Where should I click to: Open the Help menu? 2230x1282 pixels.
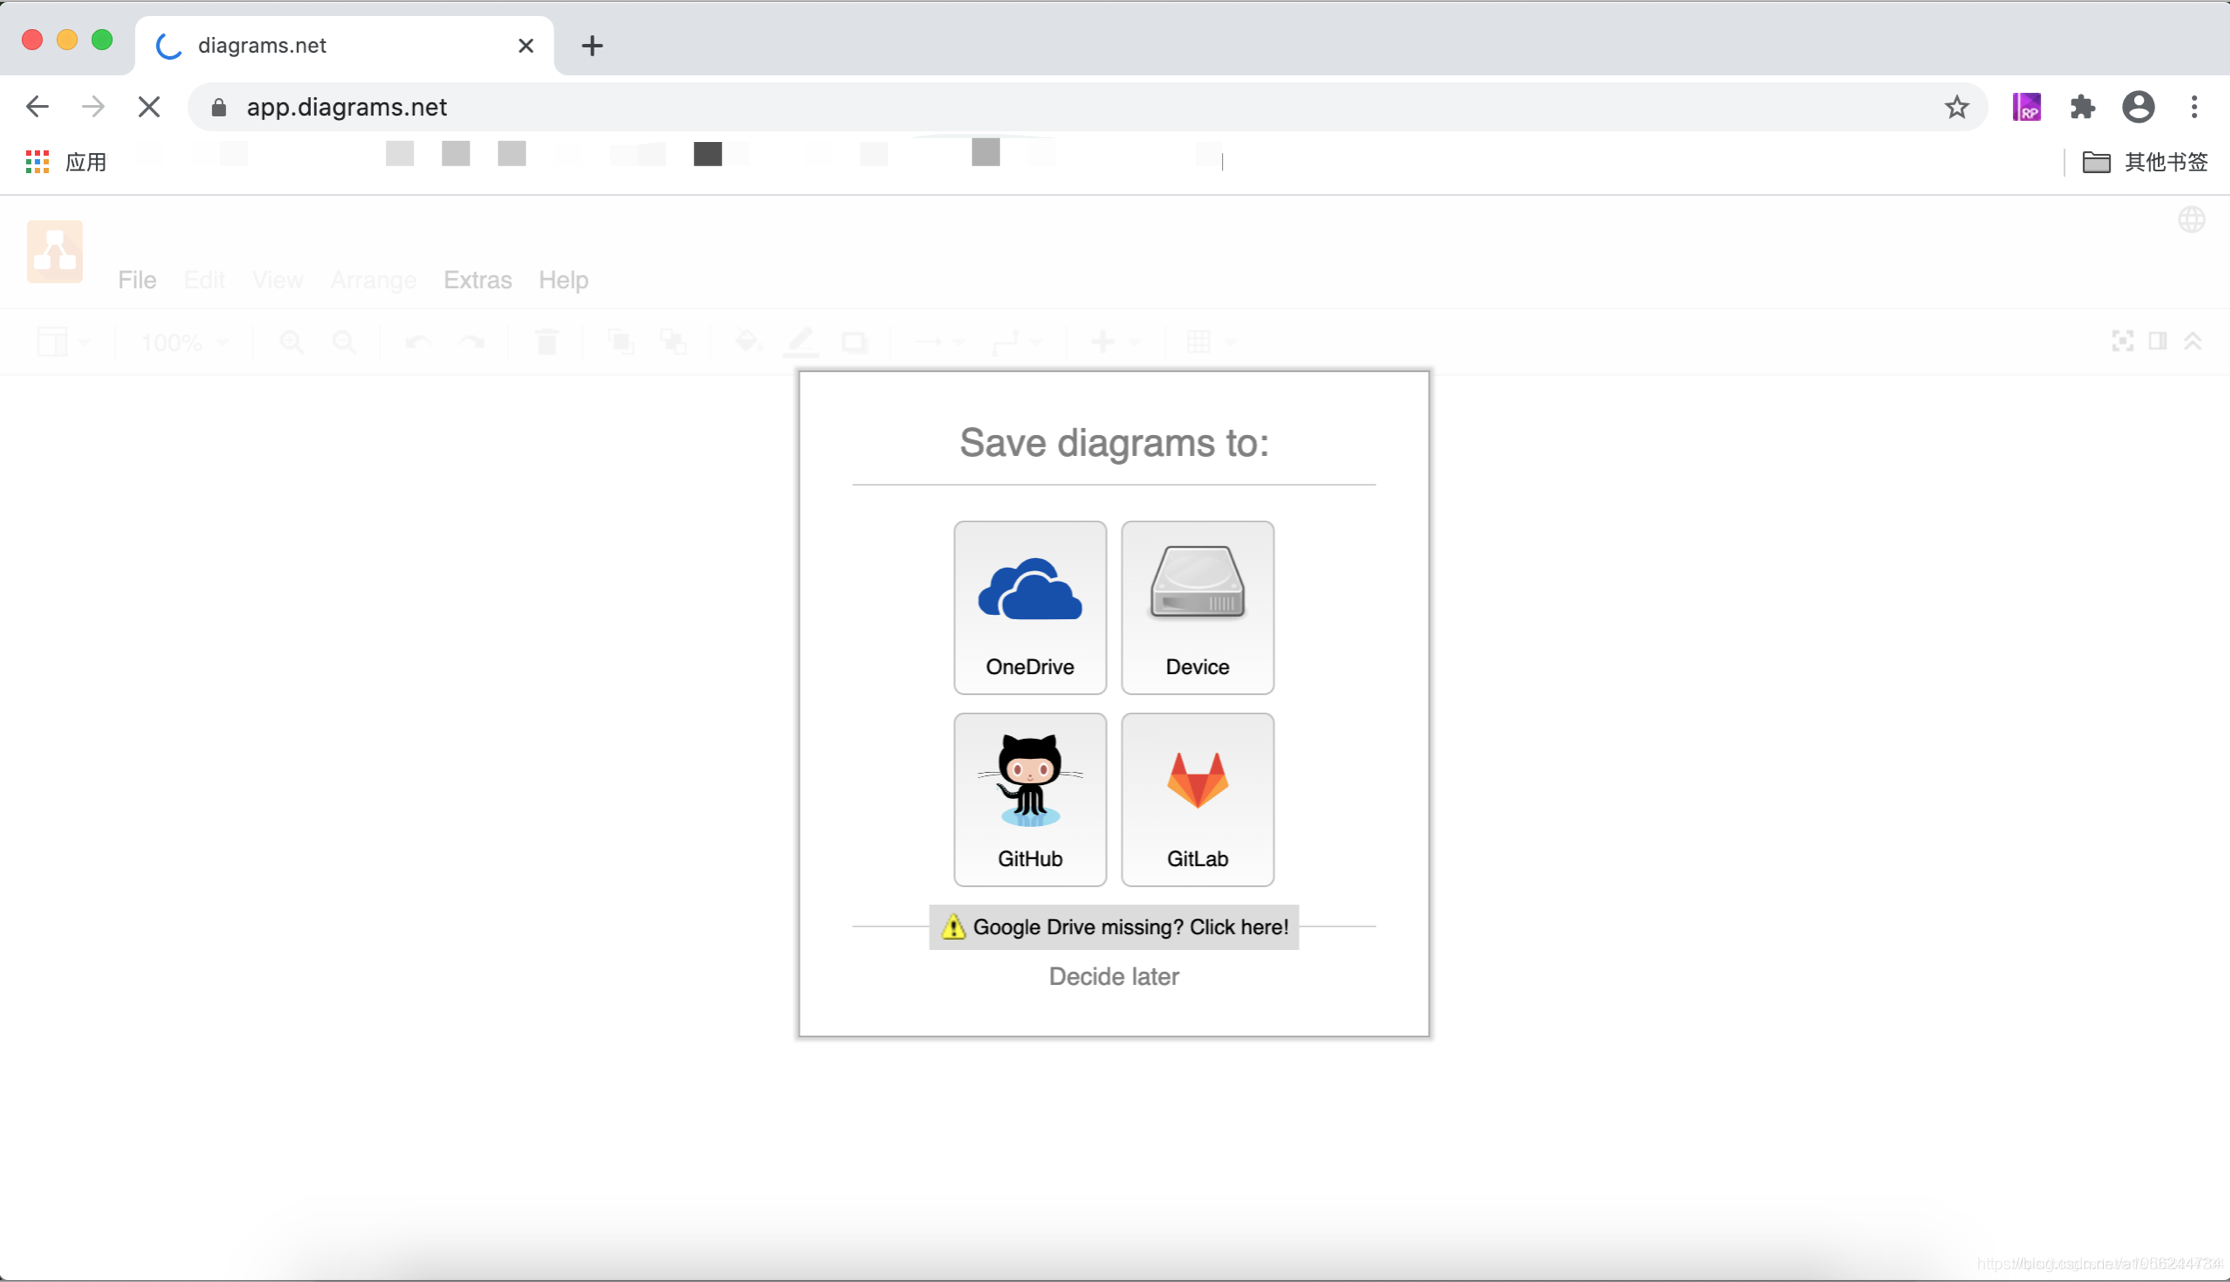563,280
